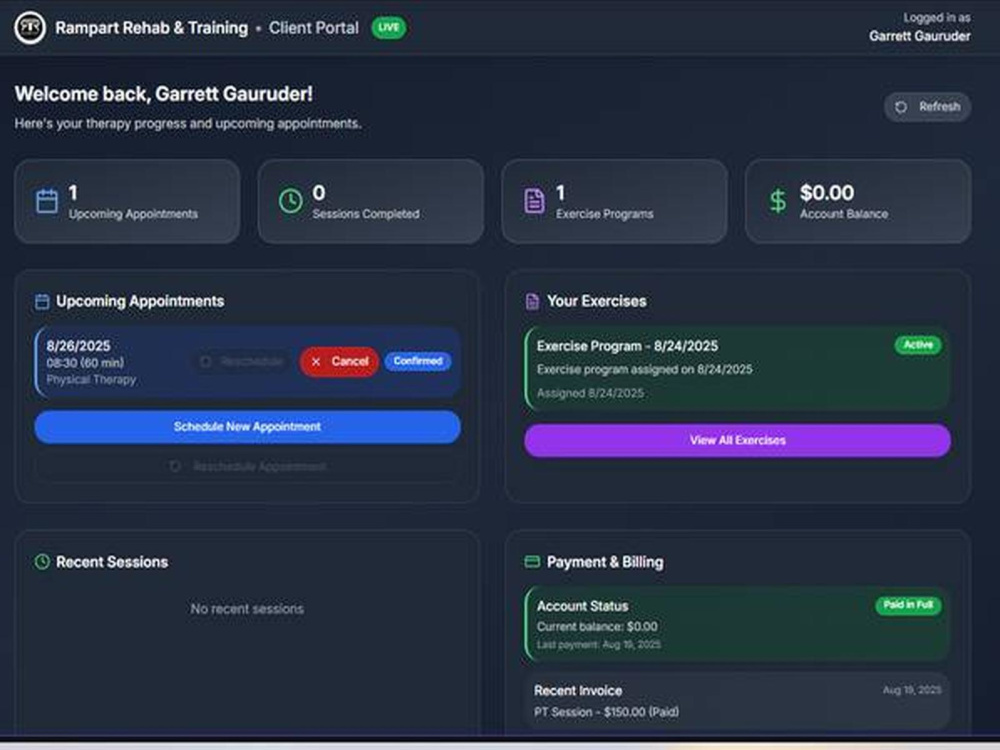Click the Client Portal header text
1000x750 pixels.
[x=314, y=28]
